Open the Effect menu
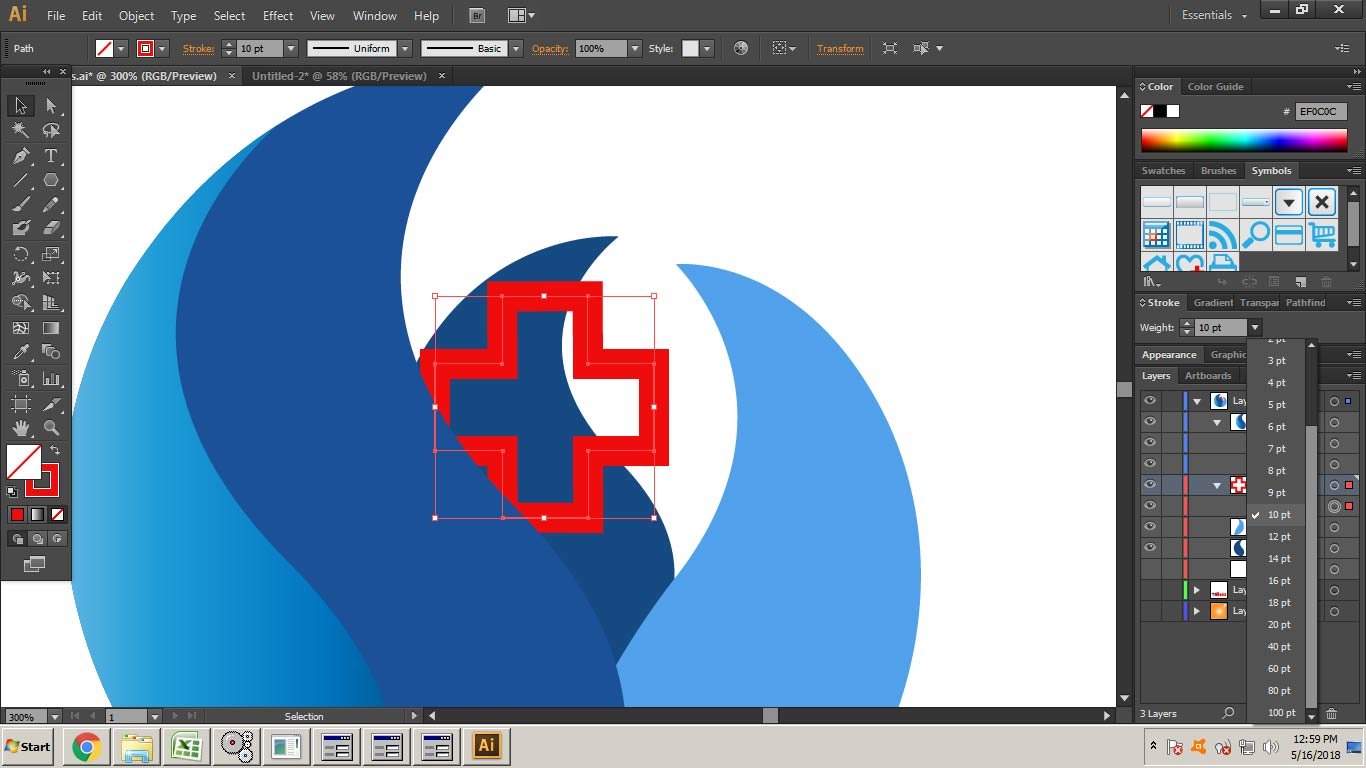The image size is (1366, 768). pyautogui.click(x=278, y=16)
